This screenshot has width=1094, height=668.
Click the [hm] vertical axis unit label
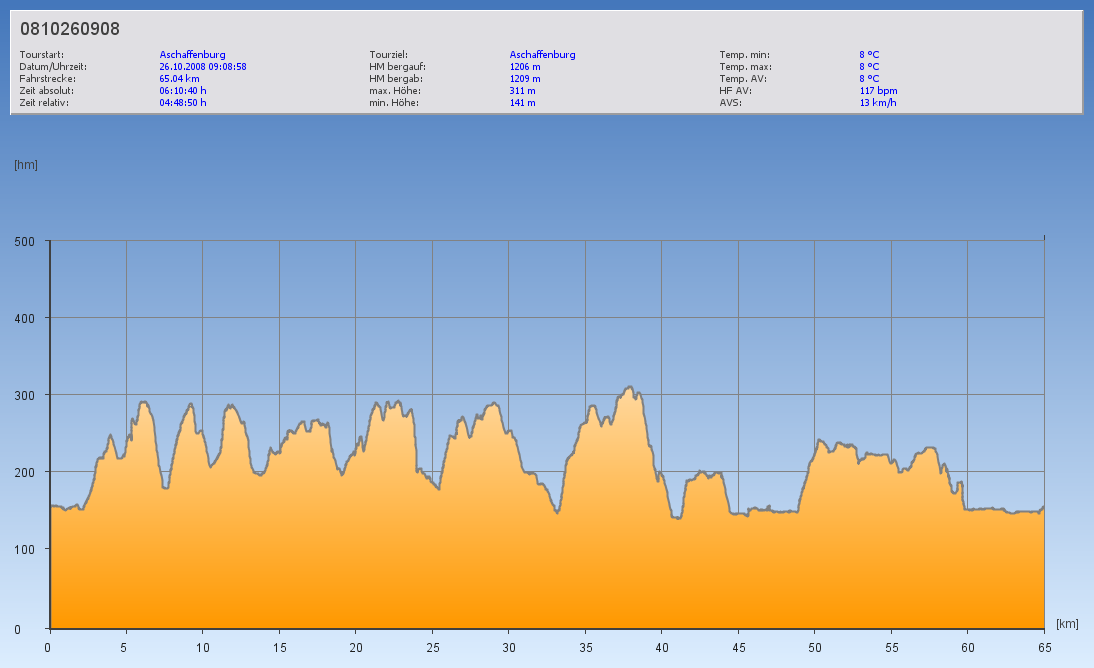(26, 164)
